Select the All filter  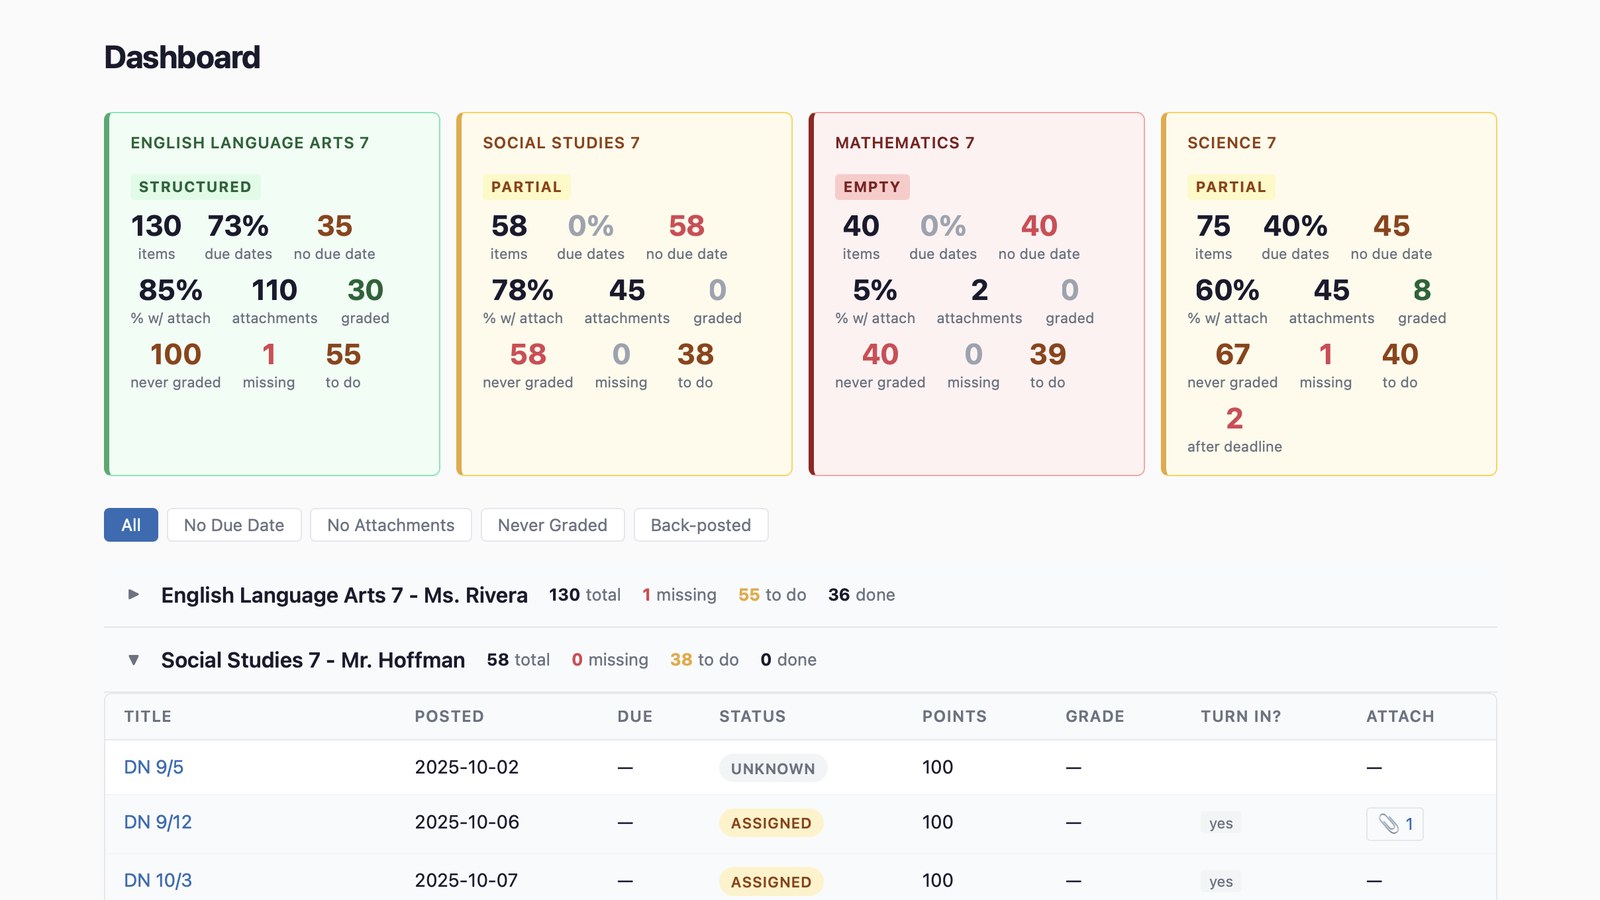pyautogui.click(x=131, y=525)
